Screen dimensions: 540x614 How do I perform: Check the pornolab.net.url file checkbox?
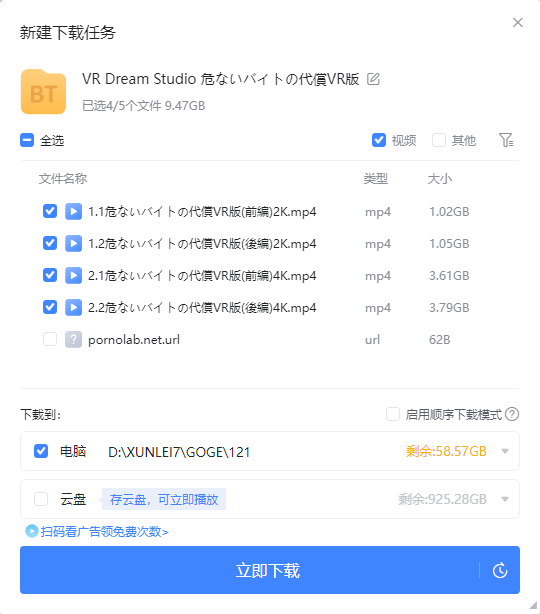pos(50,340)
